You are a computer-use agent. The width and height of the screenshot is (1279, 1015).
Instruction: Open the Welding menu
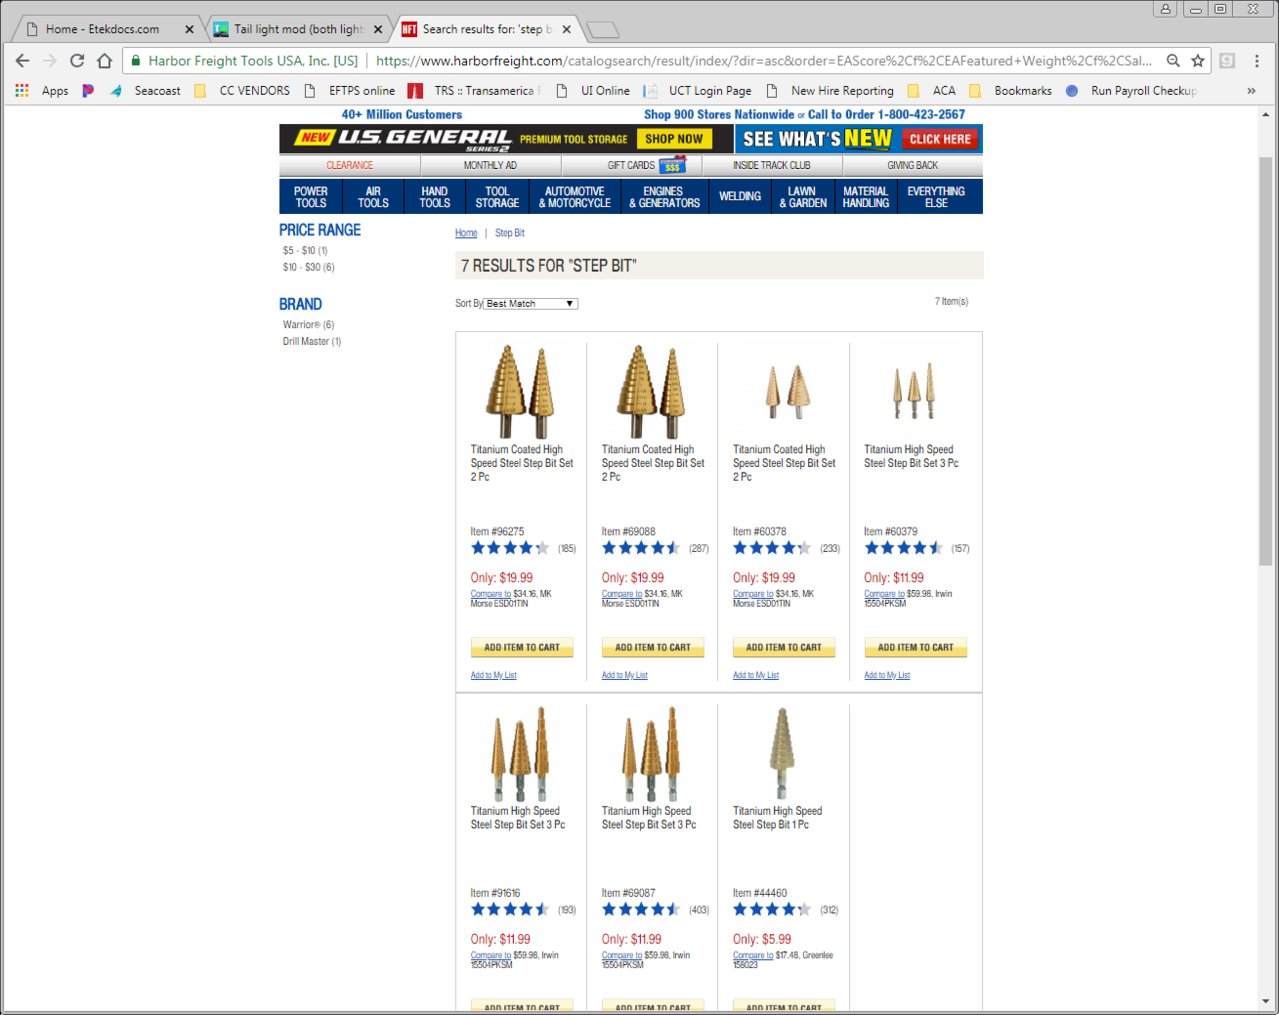point(740,197)
